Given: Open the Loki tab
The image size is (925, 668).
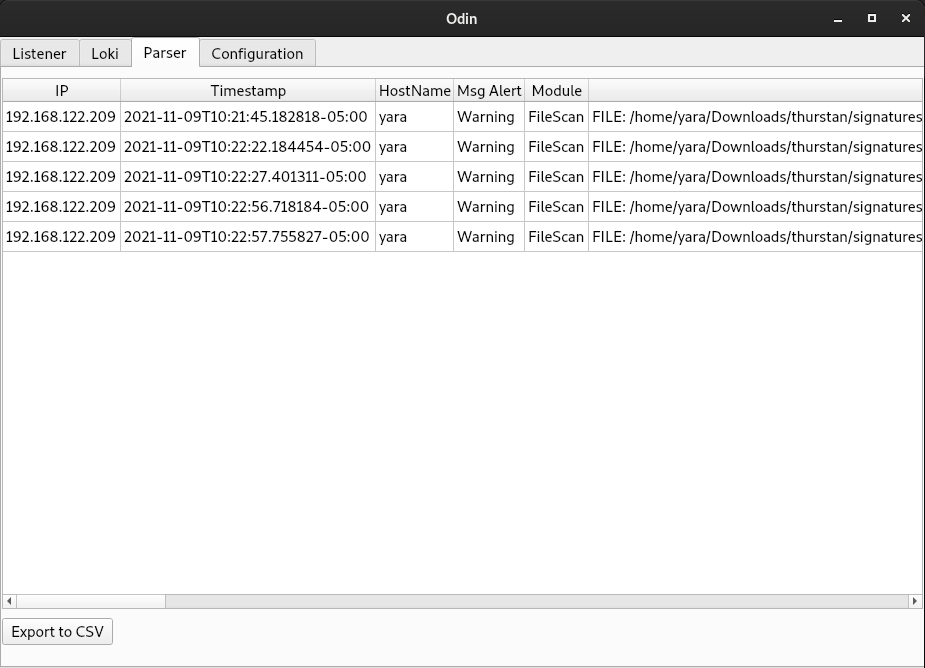Looking at the screenshot, I should coord(105,53).
